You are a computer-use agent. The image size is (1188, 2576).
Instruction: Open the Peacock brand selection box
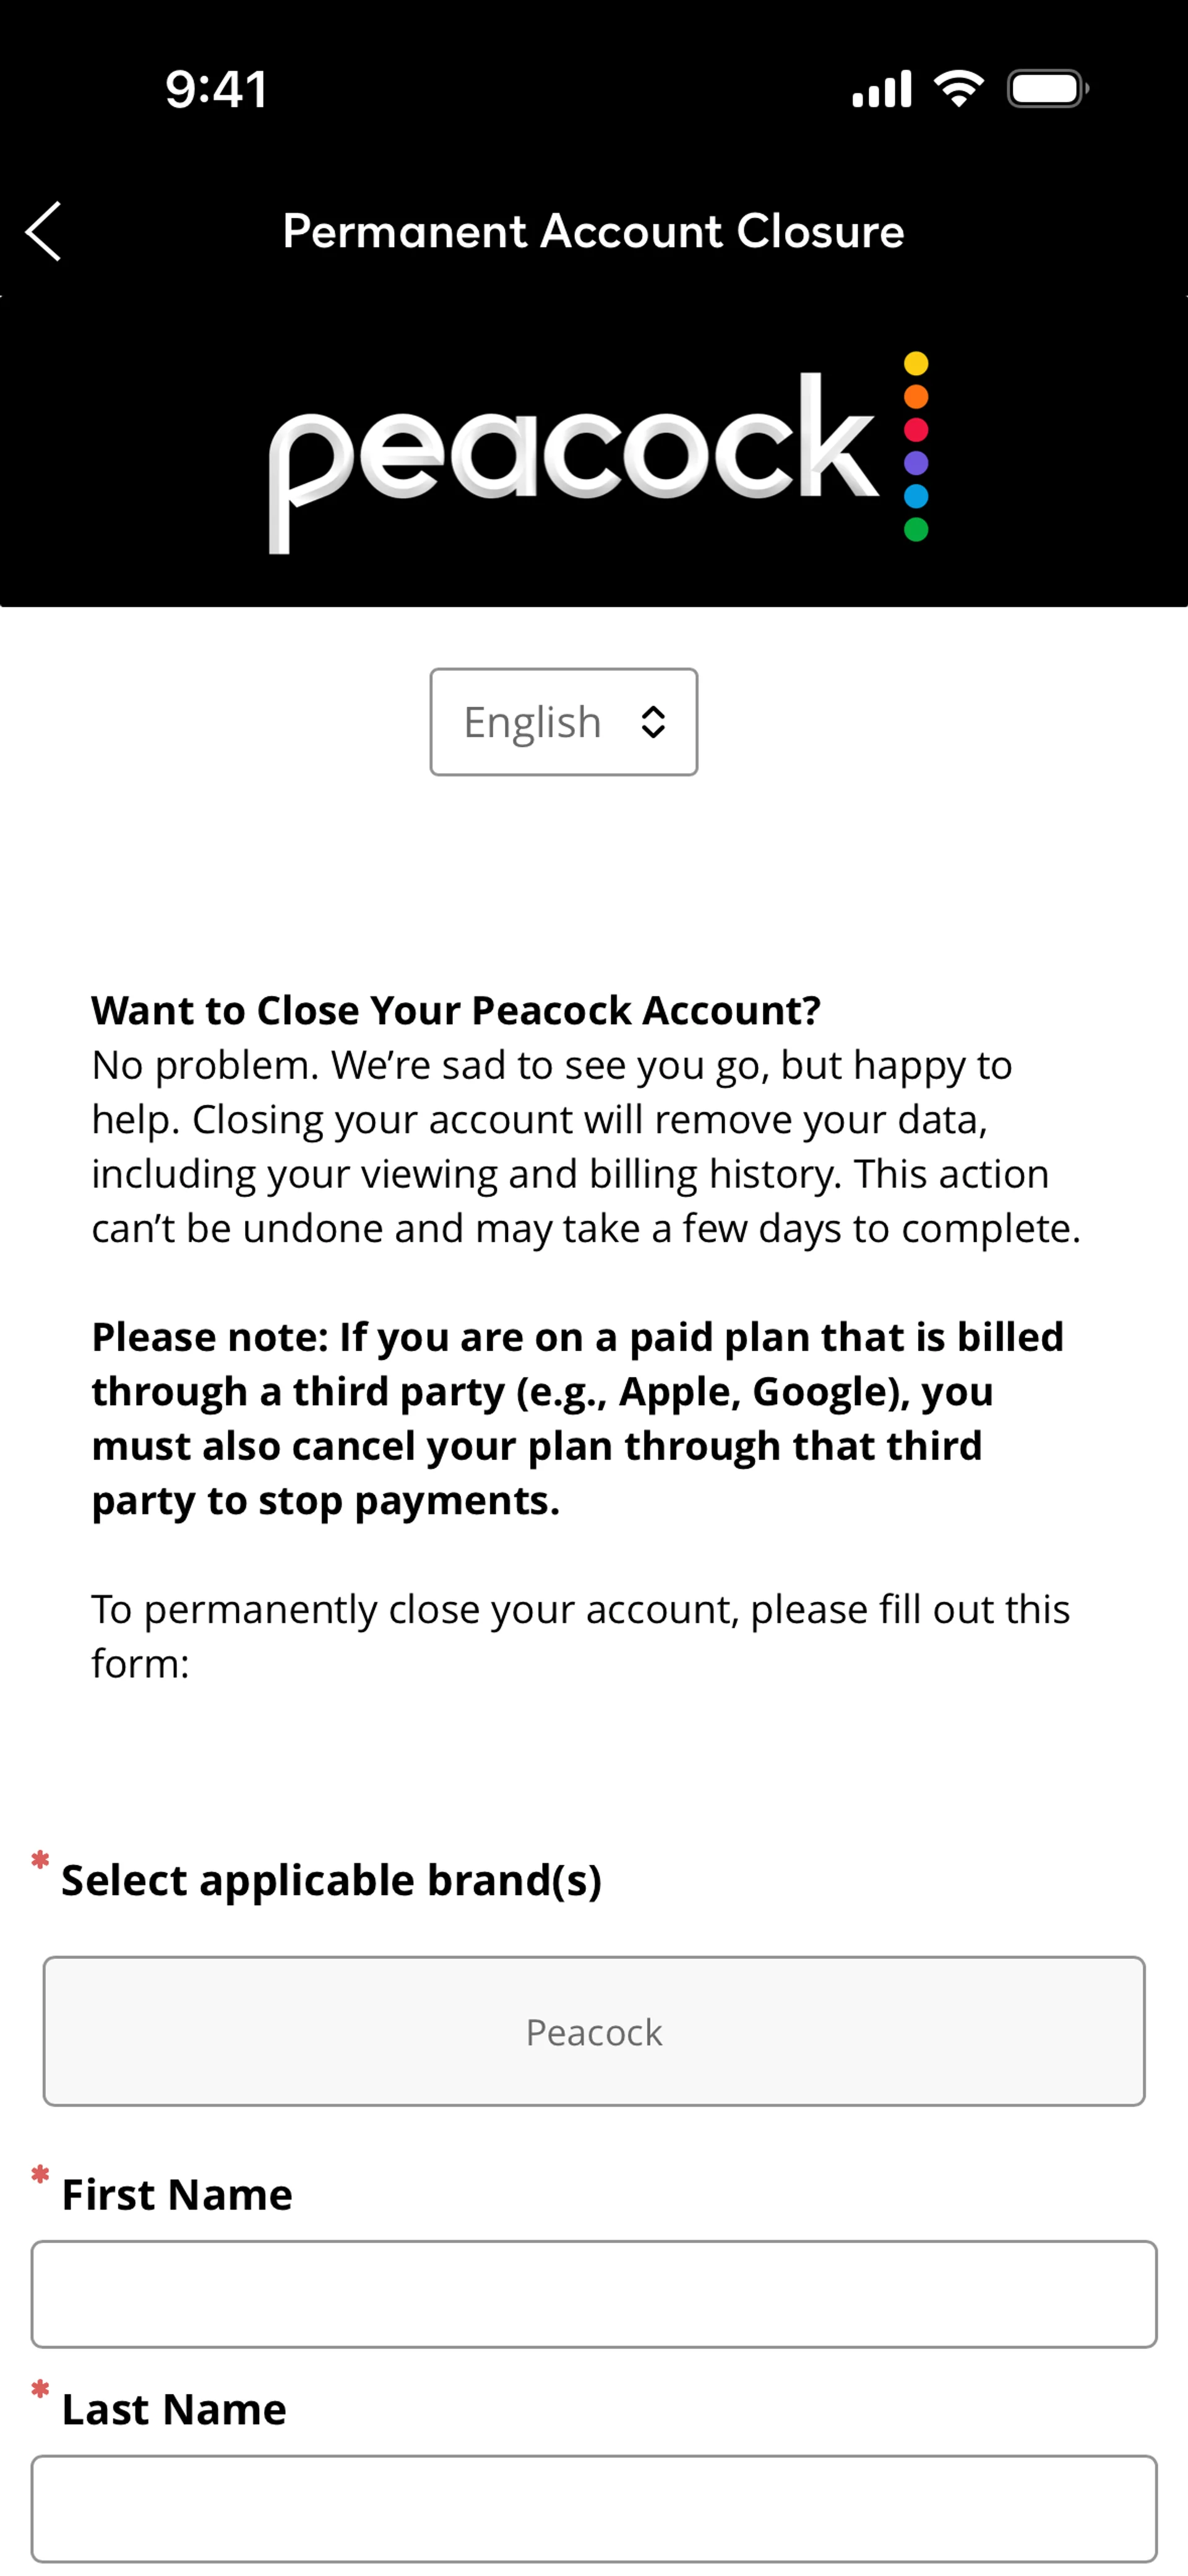[594, 2031]
